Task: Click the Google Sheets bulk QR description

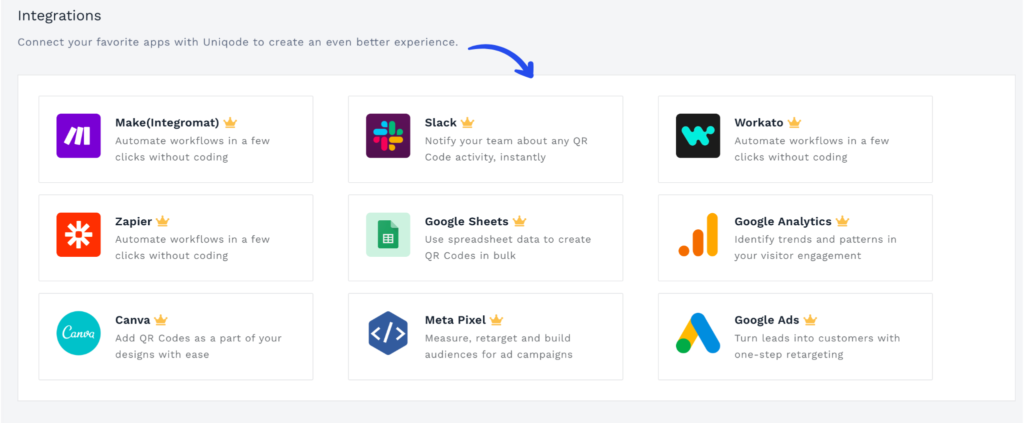Action: pos(507,247)
